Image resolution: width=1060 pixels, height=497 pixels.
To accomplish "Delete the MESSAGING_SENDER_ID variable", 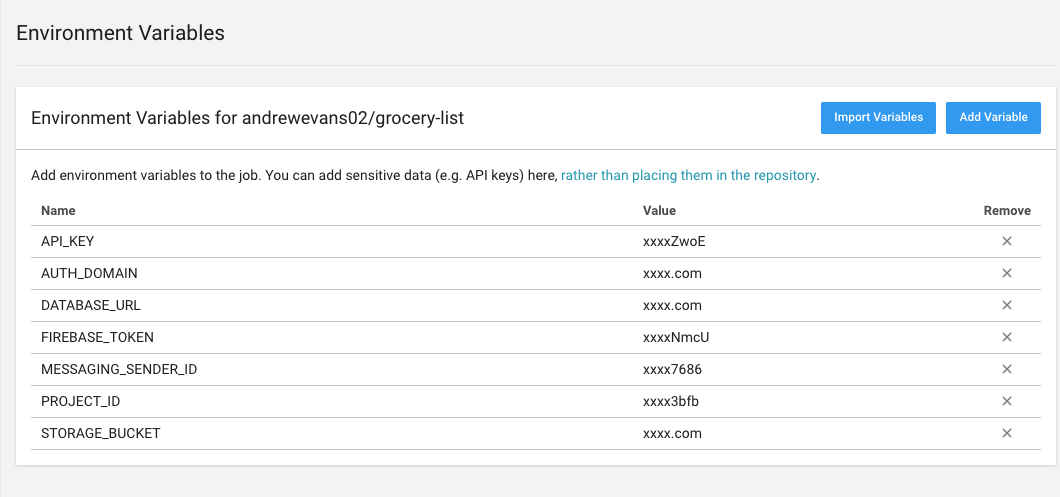I will pos(1007,369).
